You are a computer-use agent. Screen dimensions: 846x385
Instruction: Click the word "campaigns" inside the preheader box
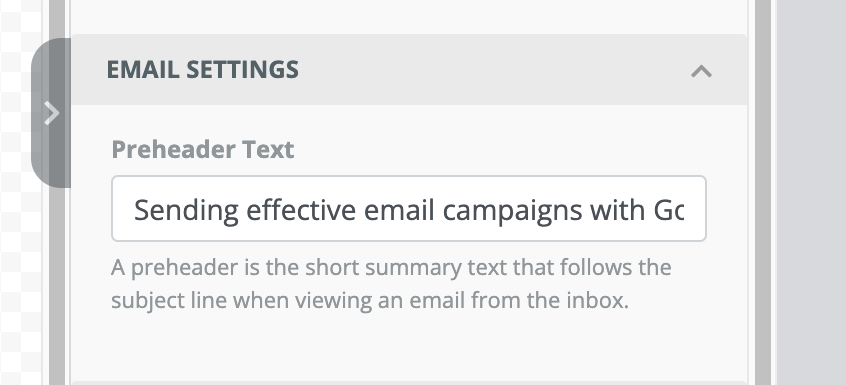pyautogui.click(x=512, y=210)
